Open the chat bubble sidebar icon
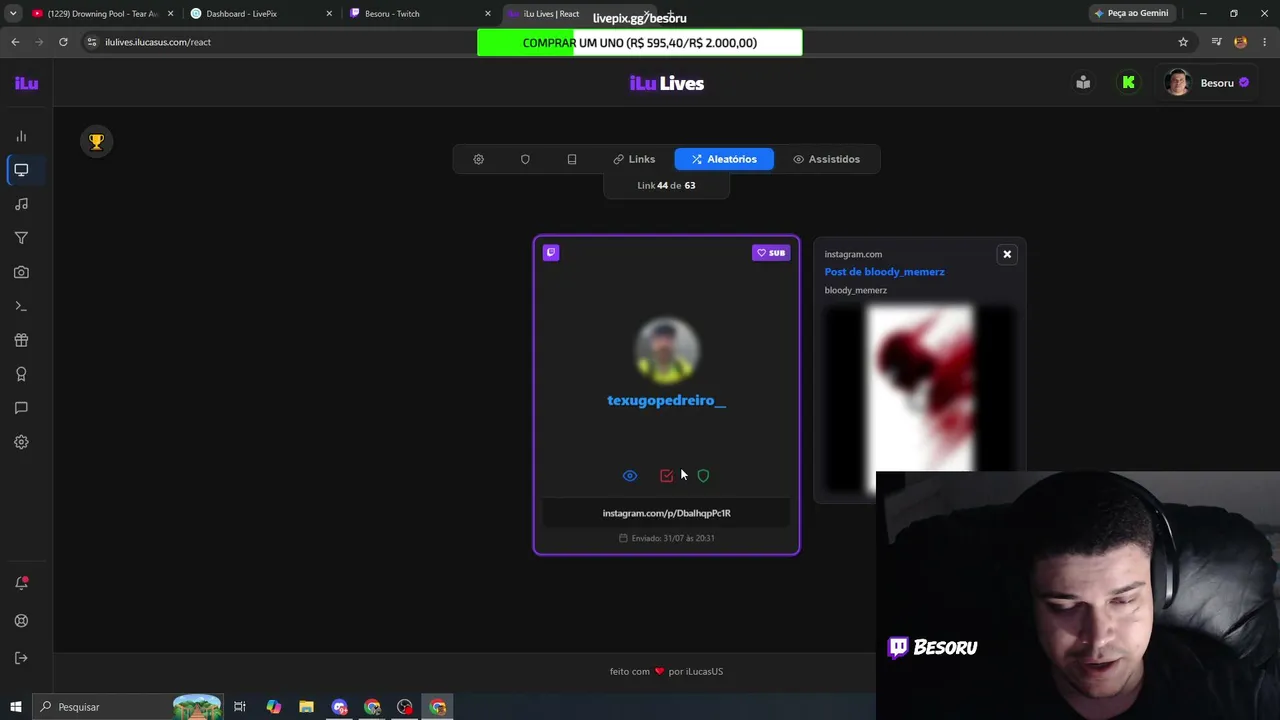Viewport: 1280px width, 720px height. pos(21,408)
